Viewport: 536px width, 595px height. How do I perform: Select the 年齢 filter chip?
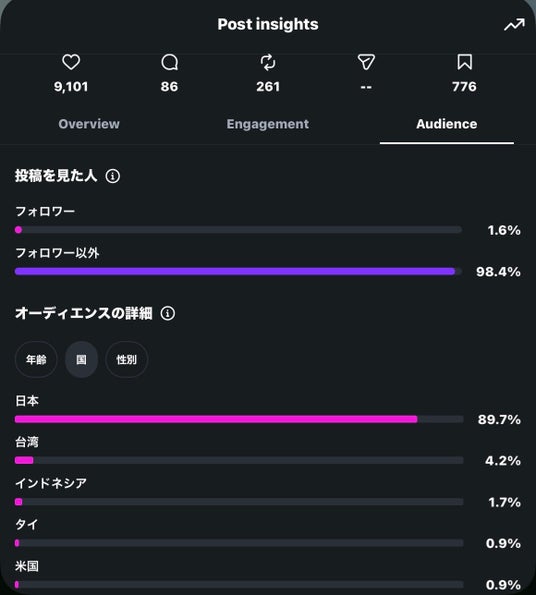[x=36, y=359]
